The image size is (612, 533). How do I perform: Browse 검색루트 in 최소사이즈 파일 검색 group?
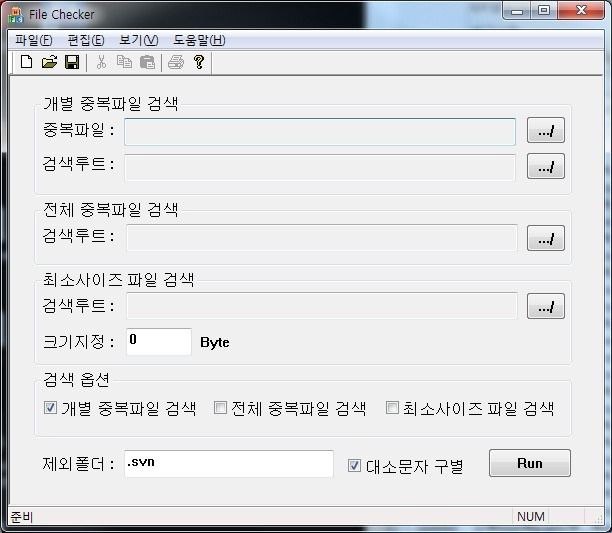pyautogui.click(x=546, y=306)
